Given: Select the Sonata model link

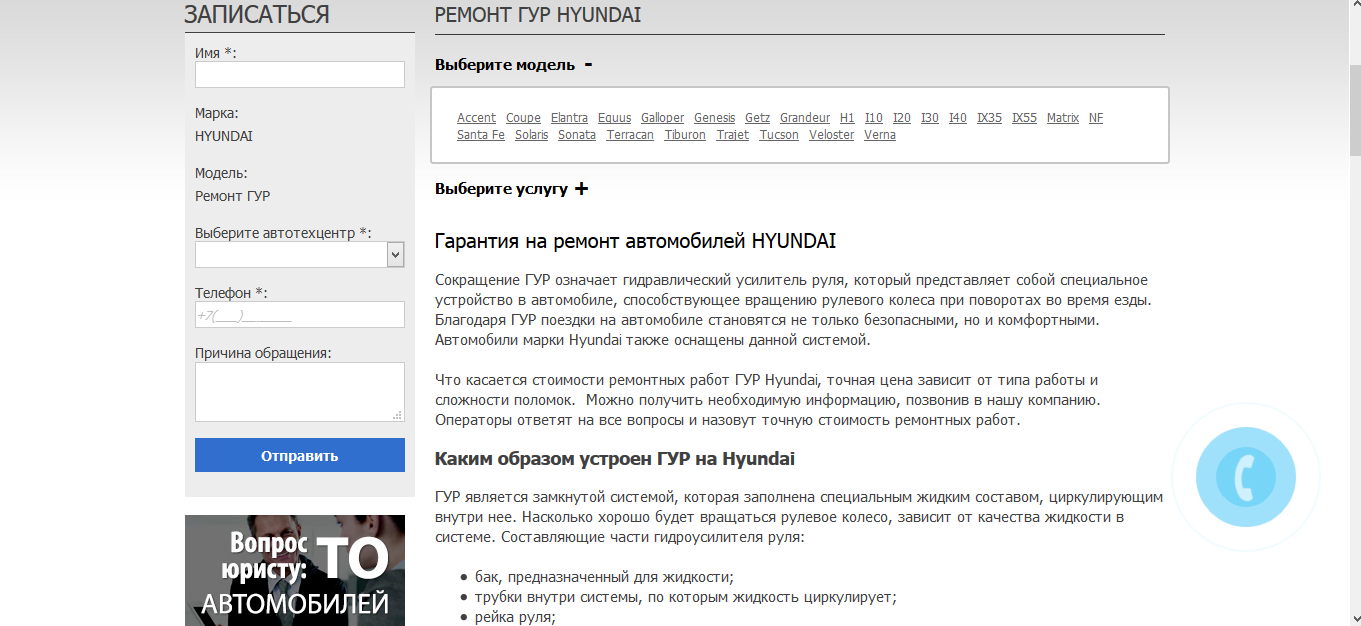Looking at the screenshot, I should coord(577,135).
